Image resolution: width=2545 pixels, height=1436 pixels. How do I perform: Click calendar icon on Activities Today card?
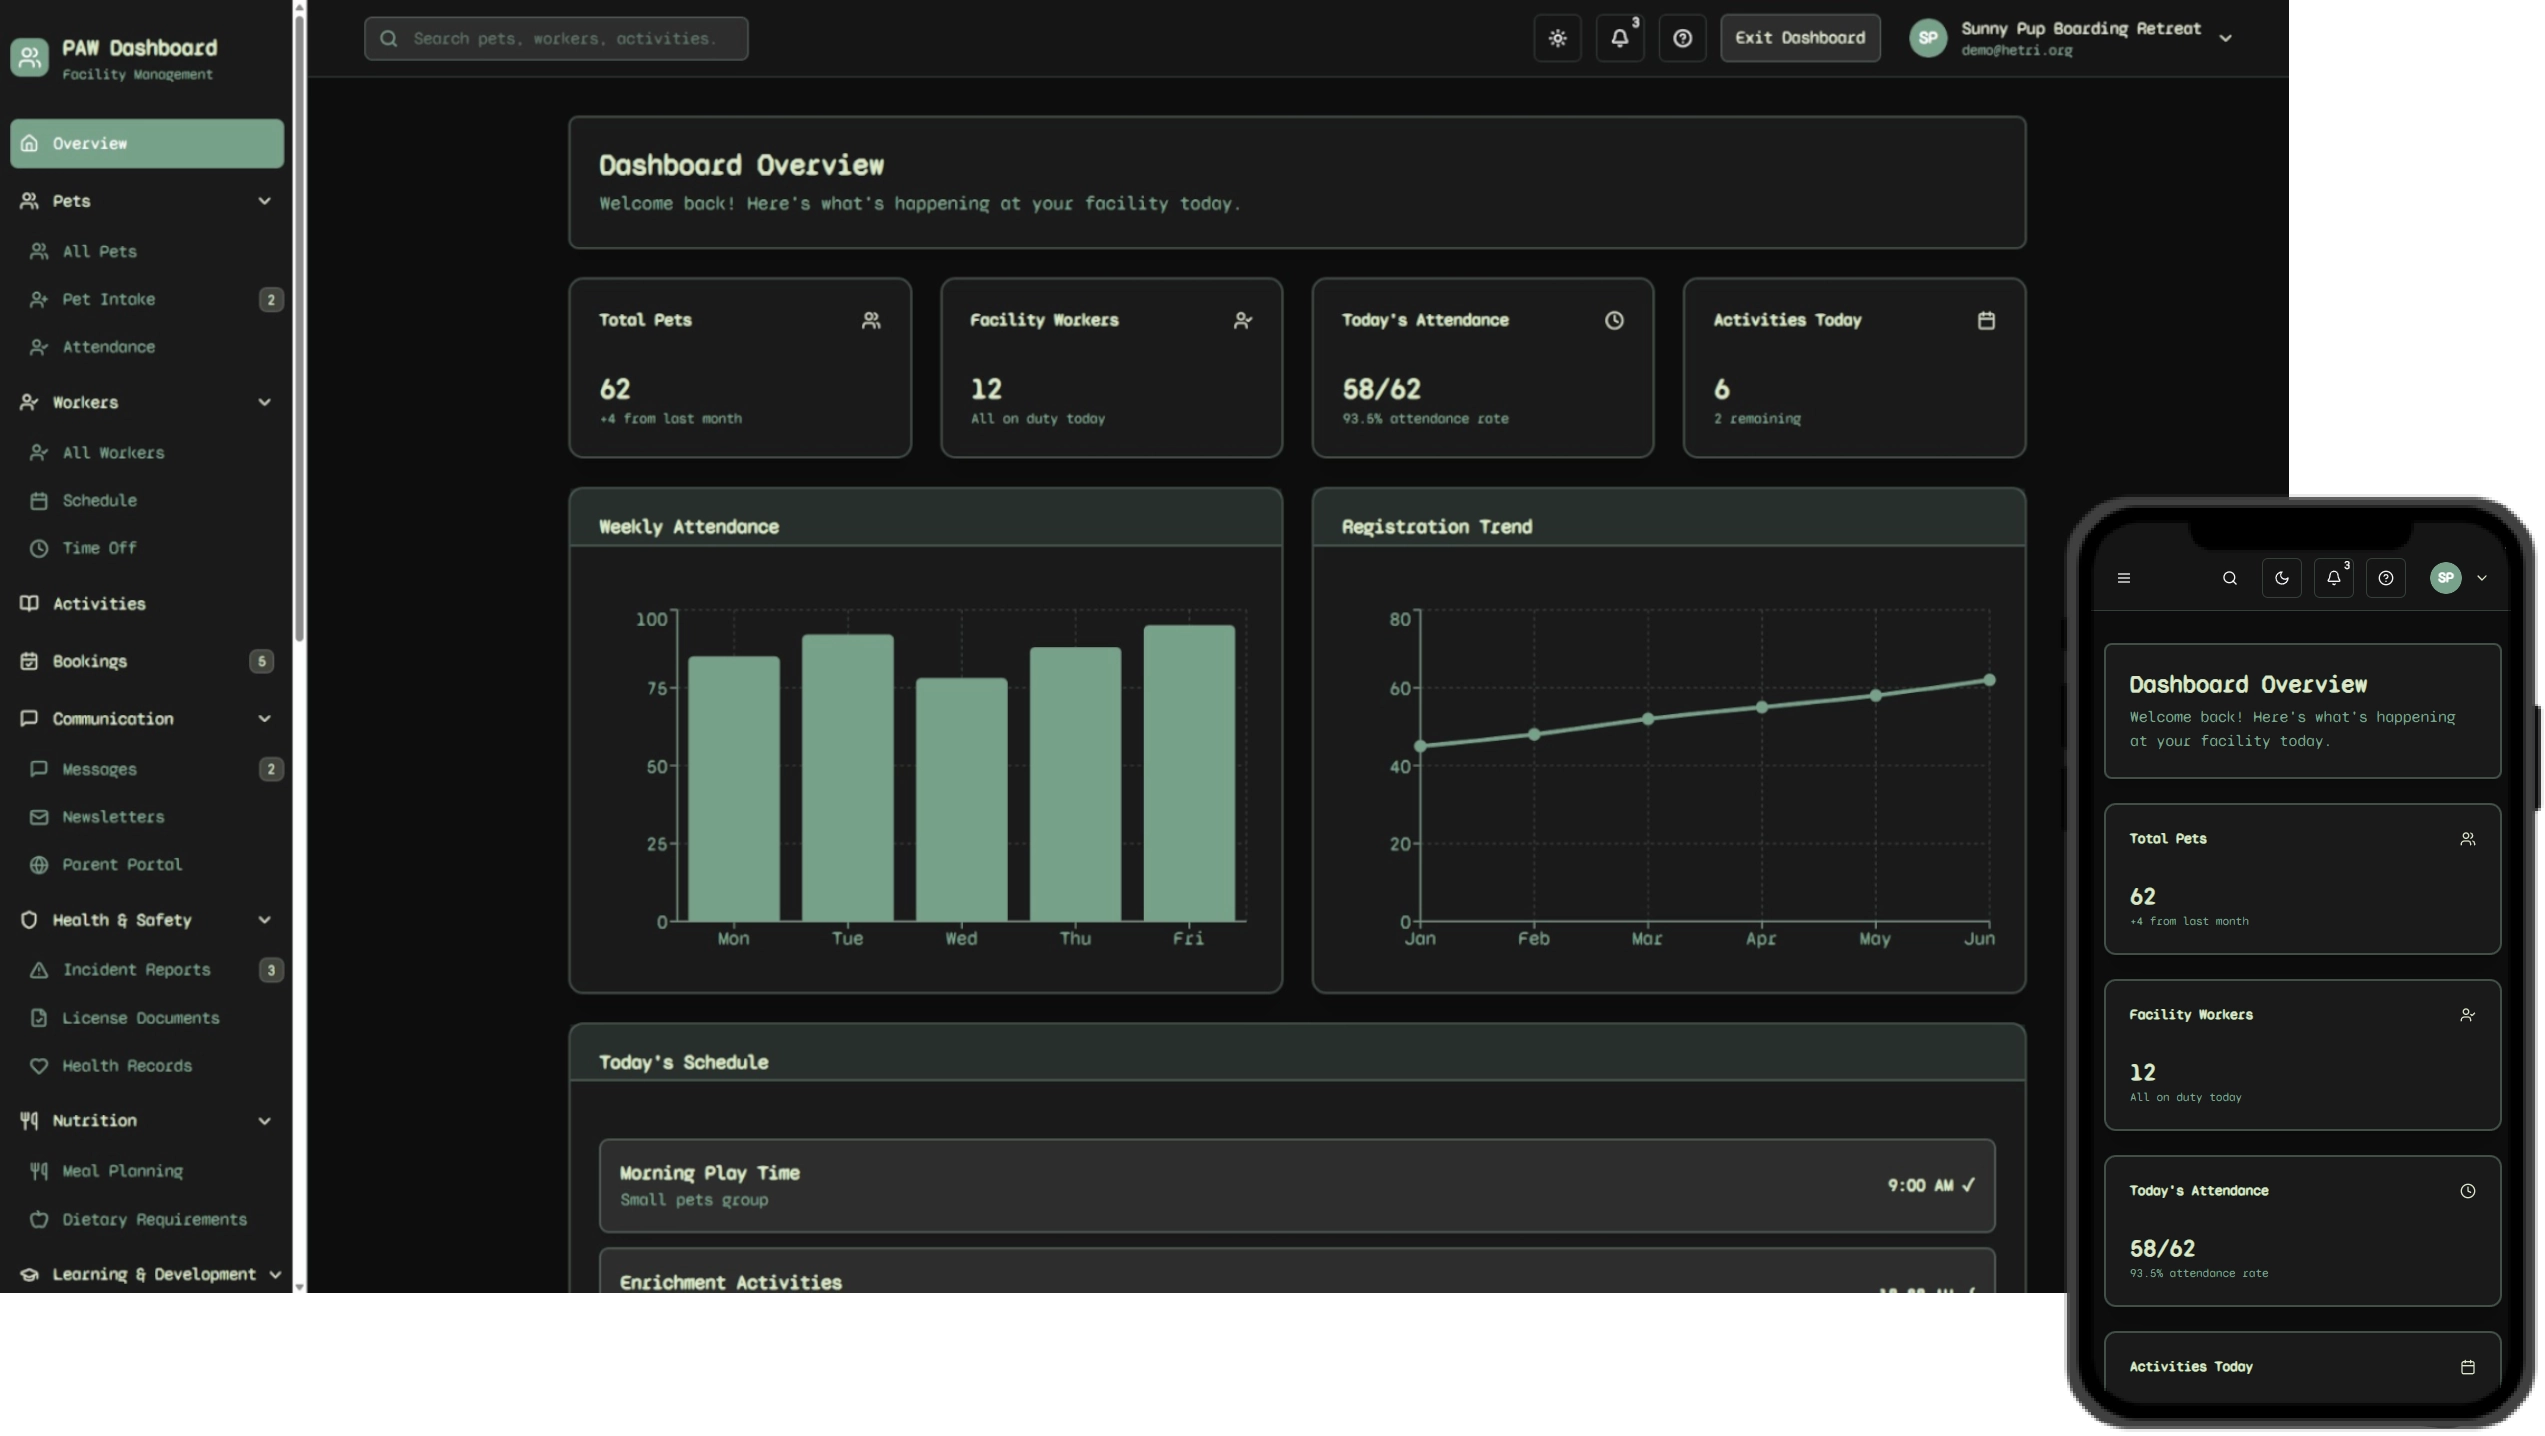tap(1986, 320)
